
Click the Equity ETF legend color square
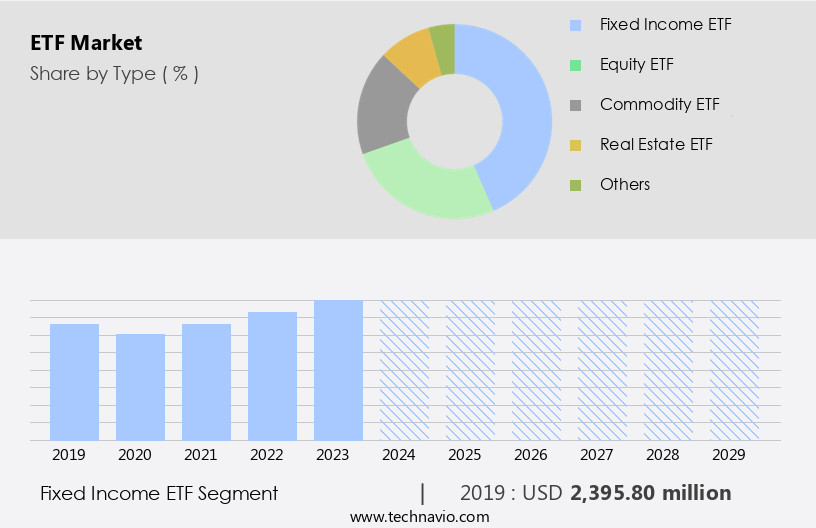point(575,65)
